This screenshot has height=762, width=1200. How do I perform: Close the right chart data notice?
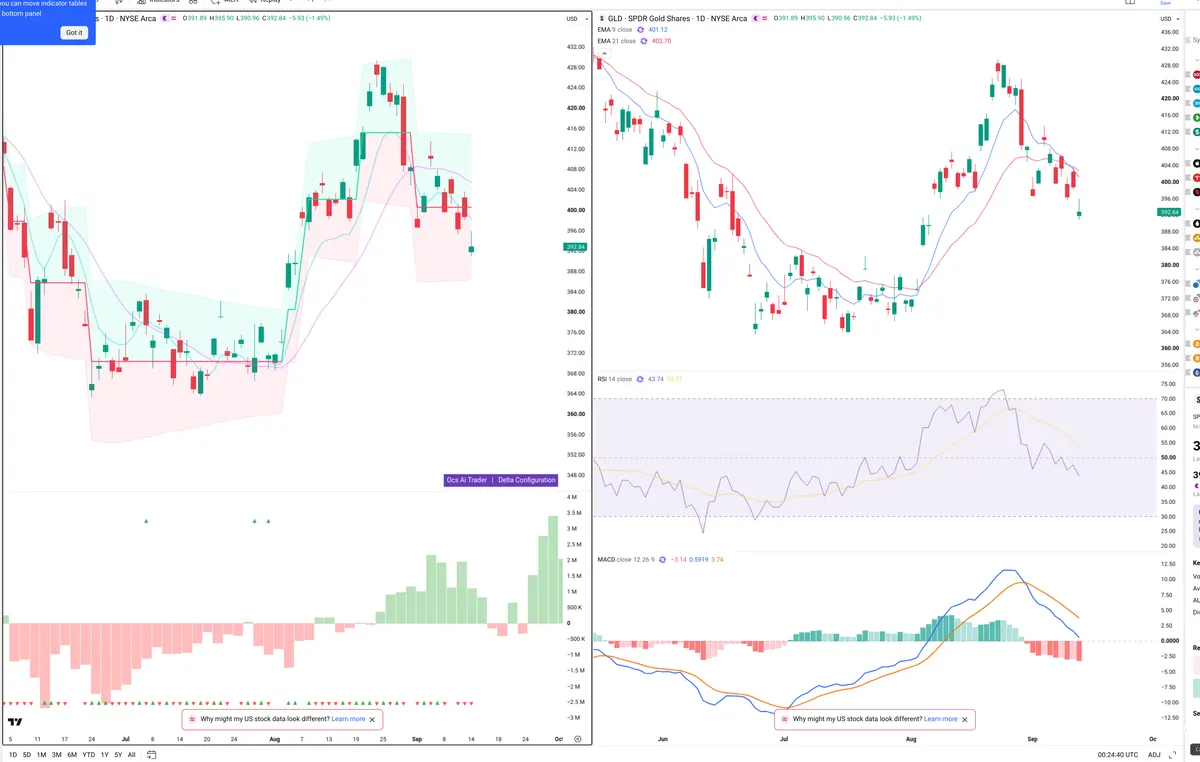(966, 719)
